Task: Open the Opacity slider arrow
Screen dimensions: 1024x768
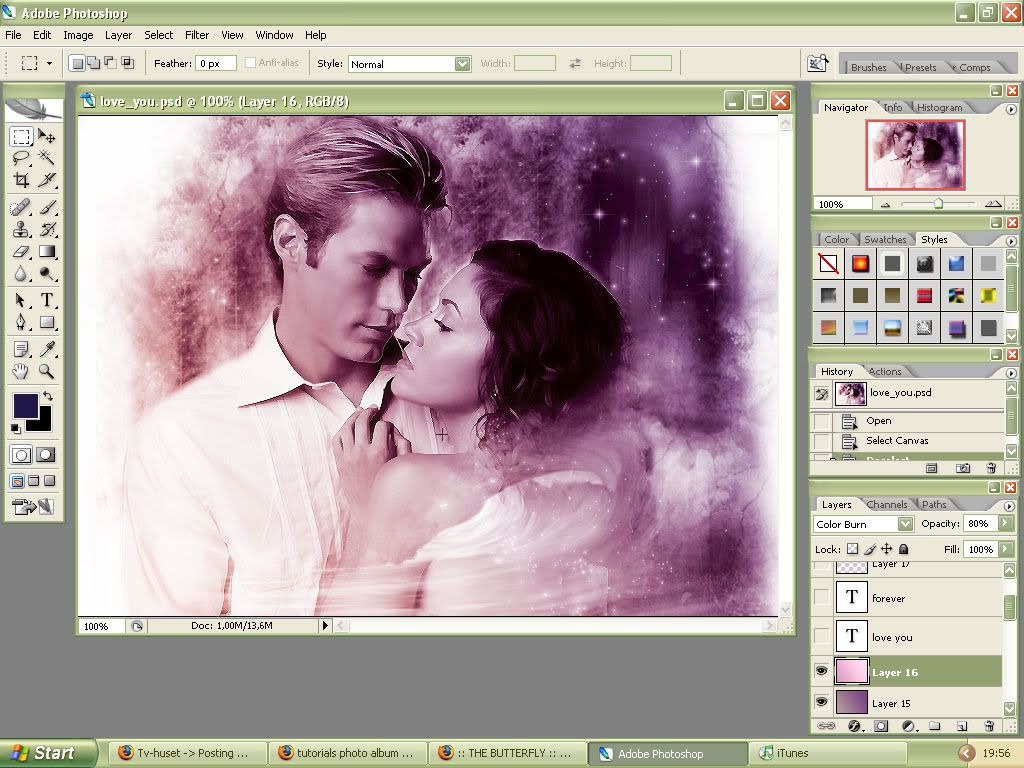Action: point(1005,523)
